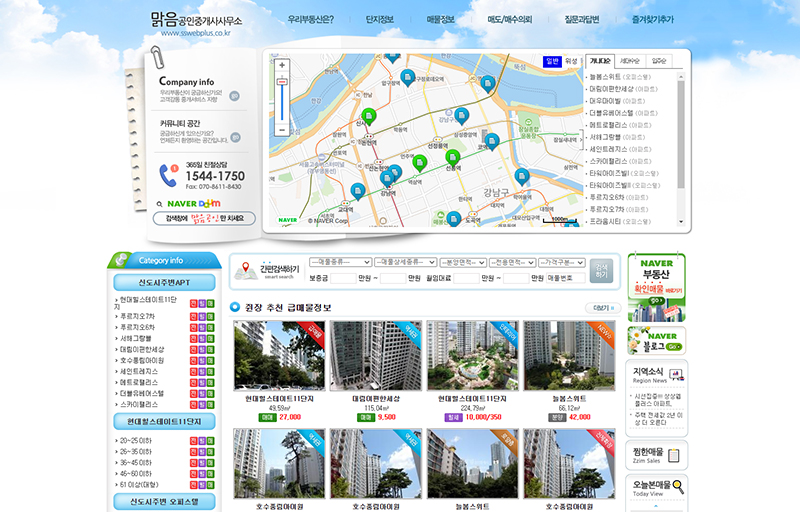This screenshot has height=512, width=800.
Task: Click the green badge beside 61 이상(대형)
Action: click(x=210, y=485)
